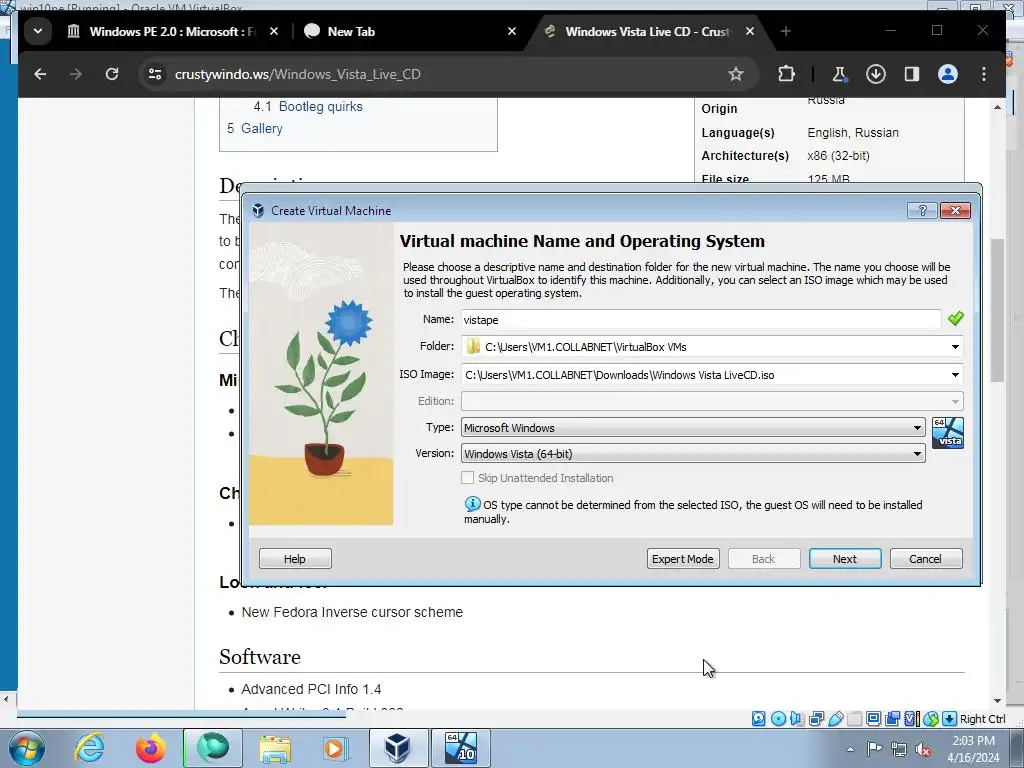Click the hard disk activity indicator in VirtualBox status bar
Viewport: 1024px width, 768px height.
[x=758, y=719]
